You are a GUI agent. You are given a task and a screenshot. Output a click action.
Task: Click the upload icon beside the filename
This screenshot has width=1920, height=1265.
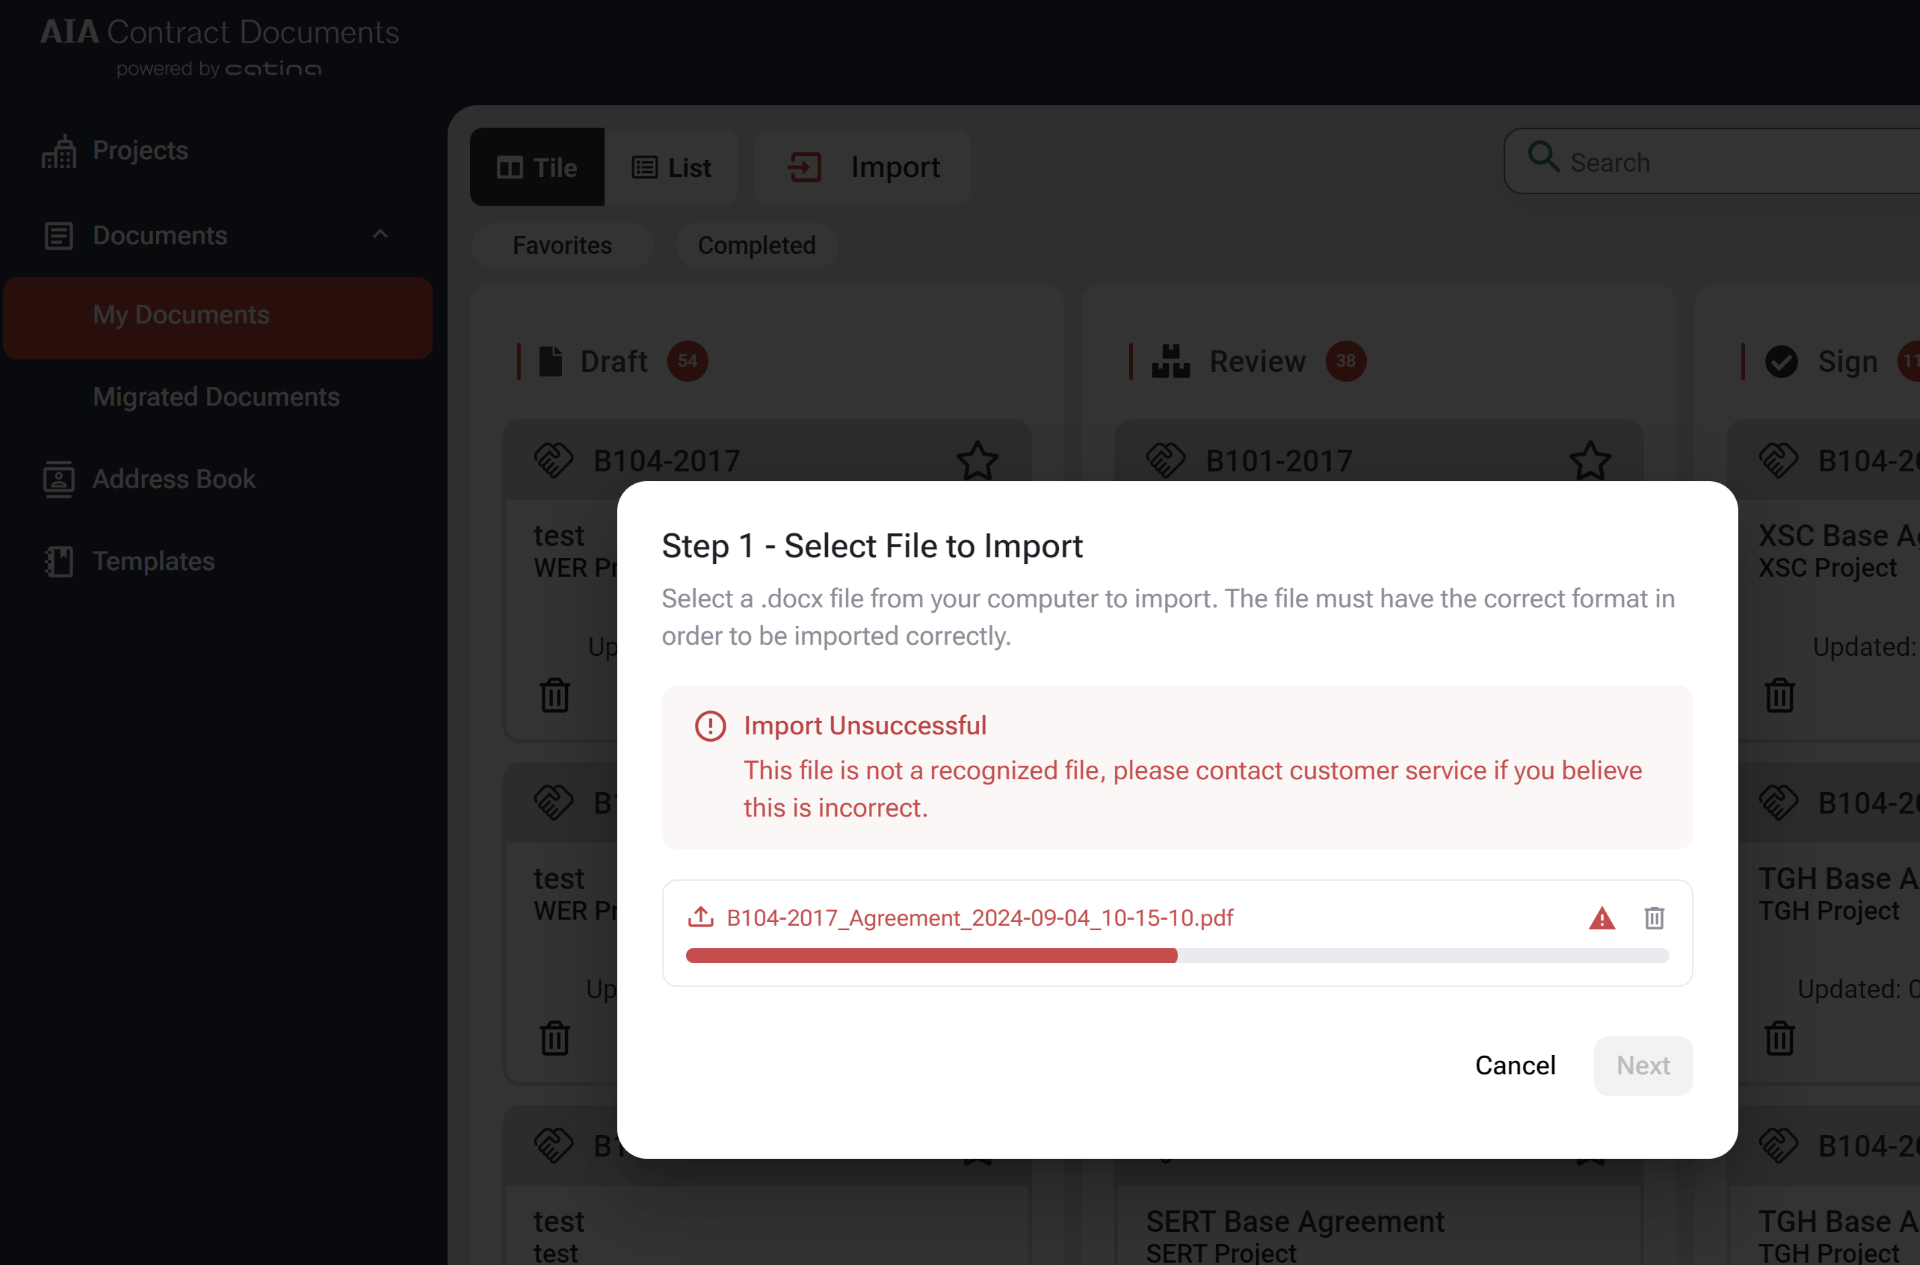[701, 917]
